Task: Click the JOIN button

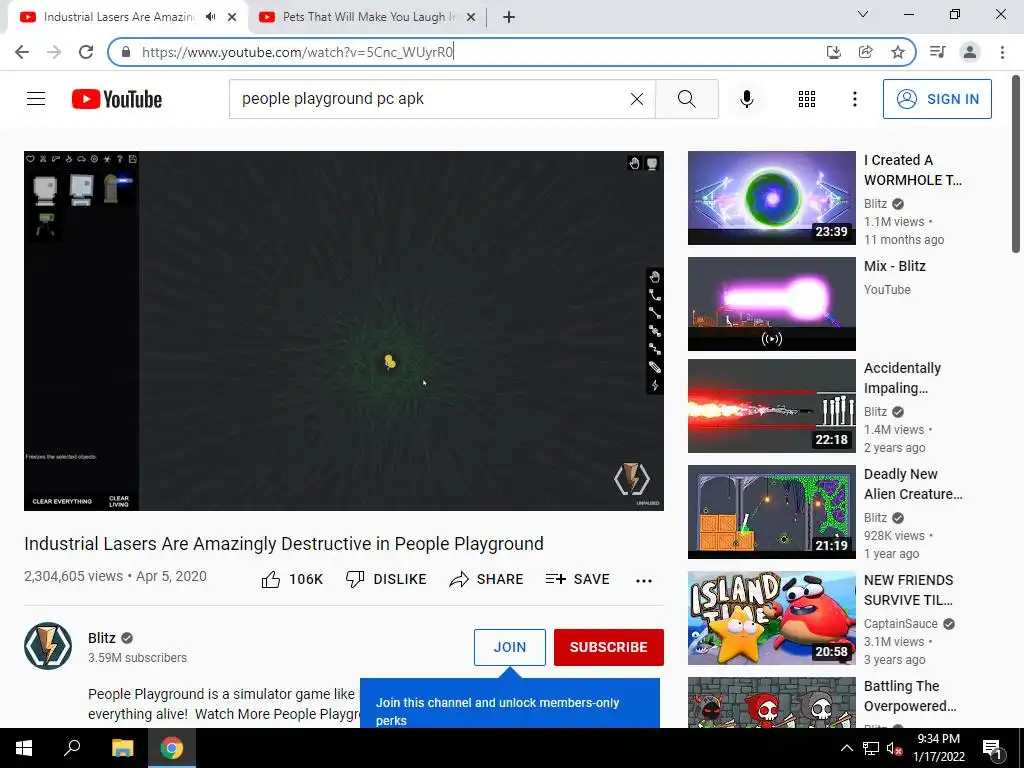Action: pos(509,647)
